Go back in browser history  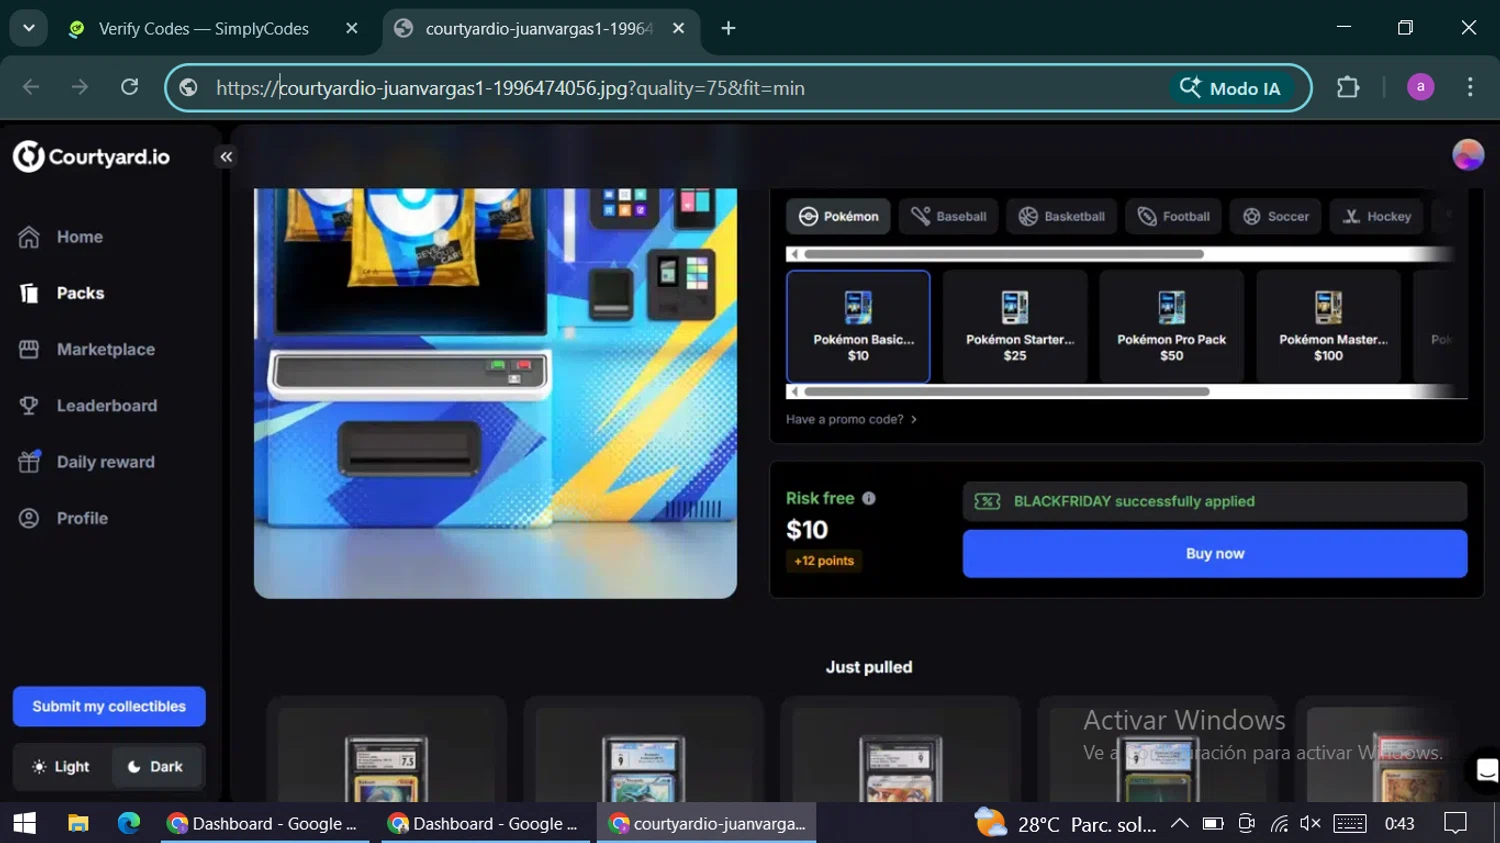(31, 88)
